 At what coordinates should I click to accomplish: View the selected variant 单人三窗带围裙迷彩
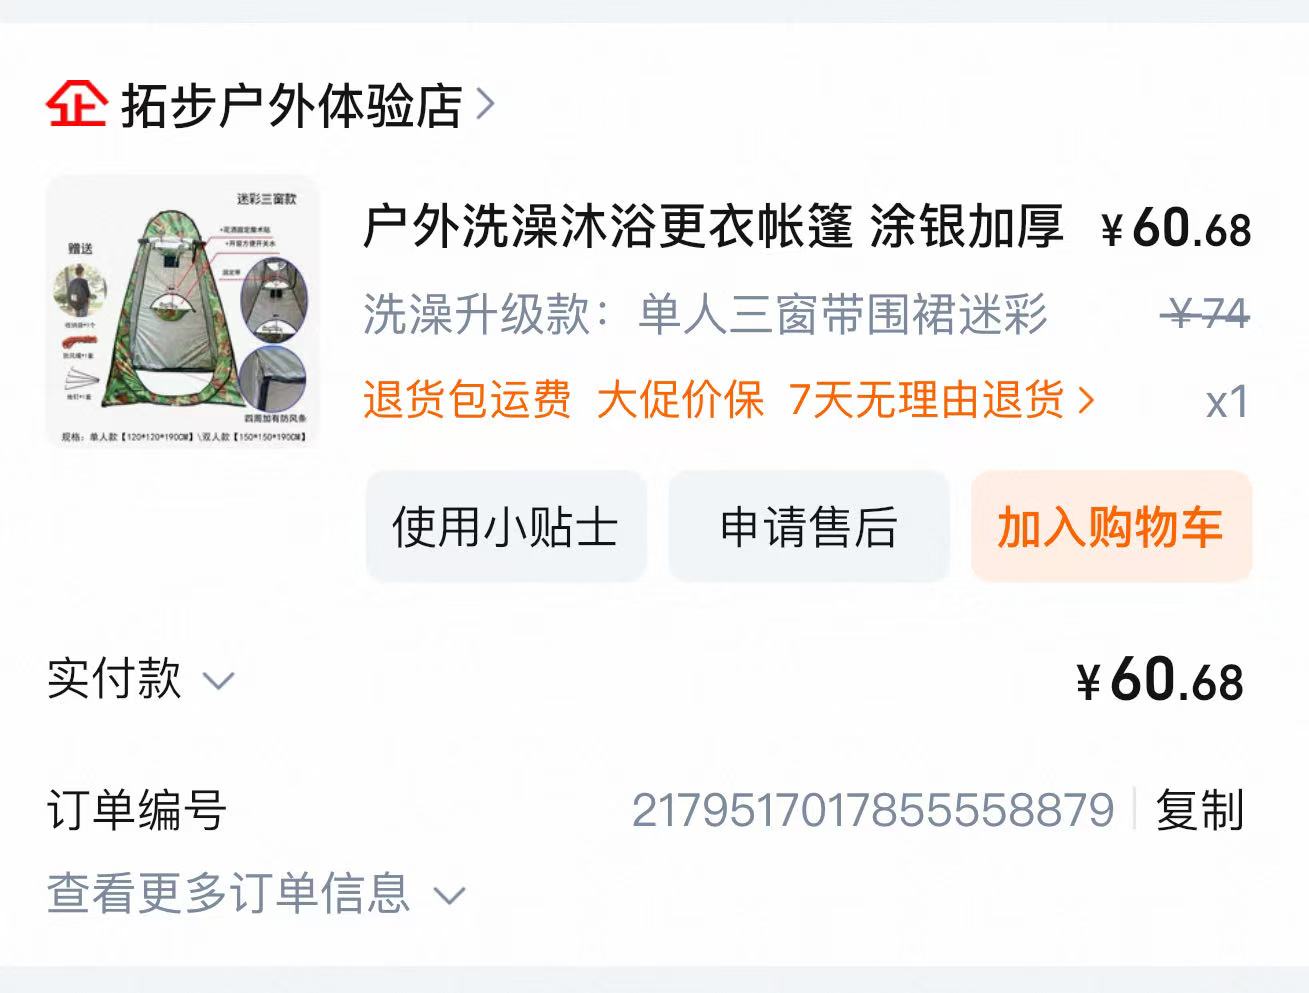pyautogui.click(x=843, y=314)
